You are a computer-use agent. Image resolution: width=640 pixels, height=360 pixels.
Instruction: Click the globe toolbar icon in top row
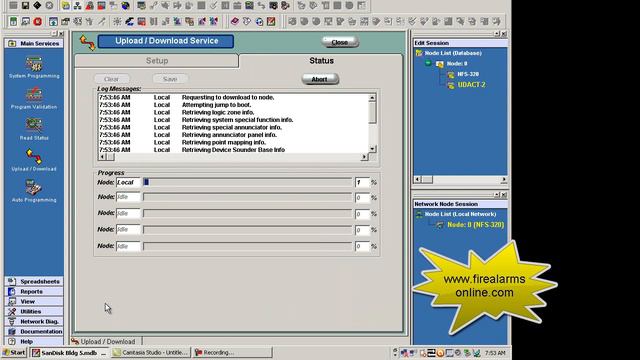coord(125,6)
